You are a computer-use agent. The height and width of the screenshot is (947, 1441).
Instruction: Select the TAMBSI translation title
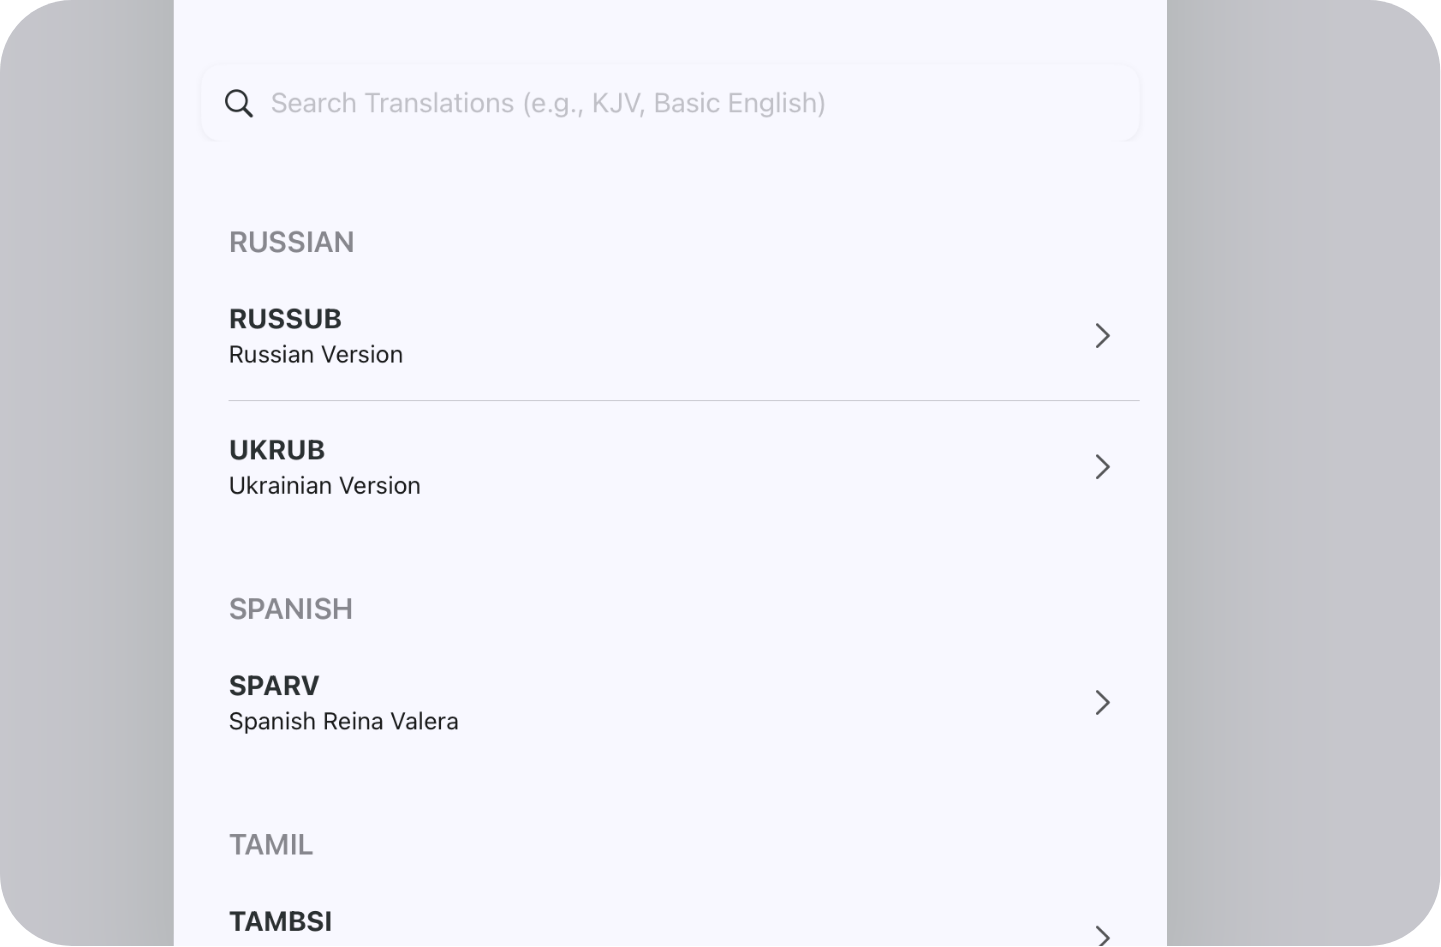(281, 922)
